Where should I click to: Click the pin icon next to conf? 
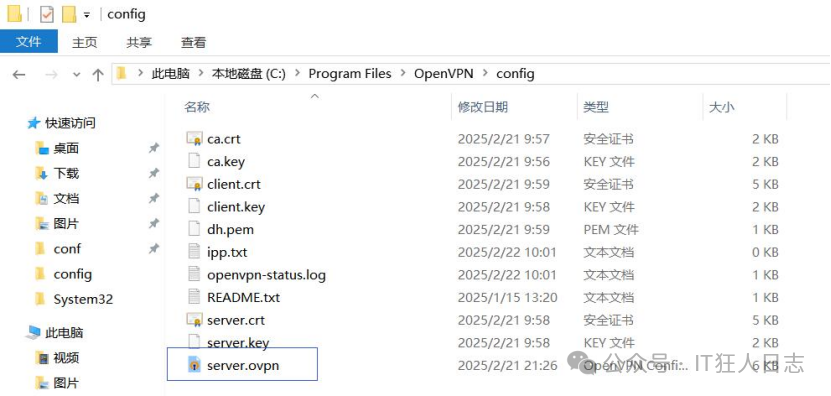click(154, 249)
